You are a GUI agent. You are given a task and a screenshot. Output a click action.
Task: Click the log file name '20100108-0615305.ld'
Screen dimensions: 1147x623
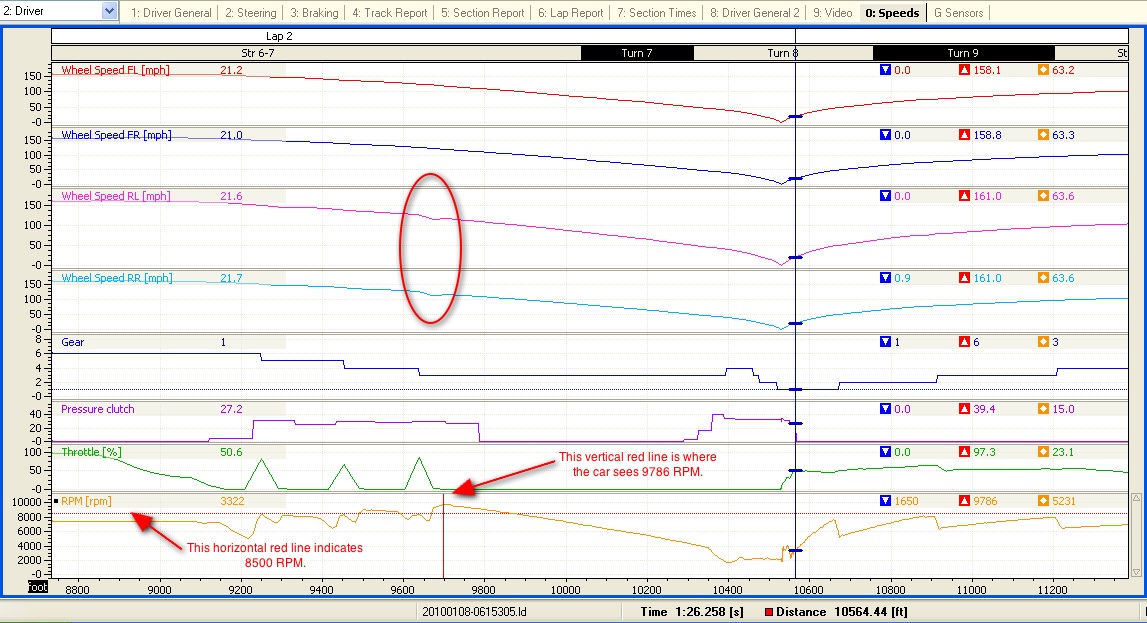pyautogui.click(x=474, y=612)
